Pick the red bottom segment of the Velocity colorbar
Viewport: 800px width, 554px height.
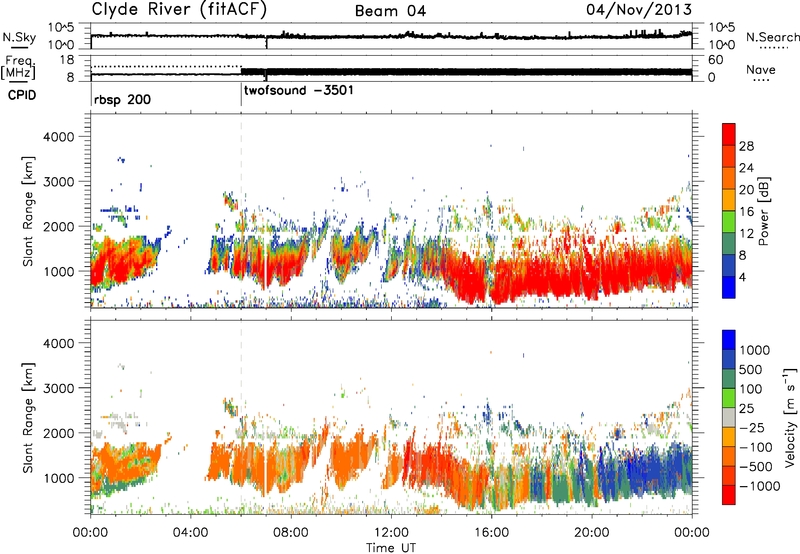point(729,495)
